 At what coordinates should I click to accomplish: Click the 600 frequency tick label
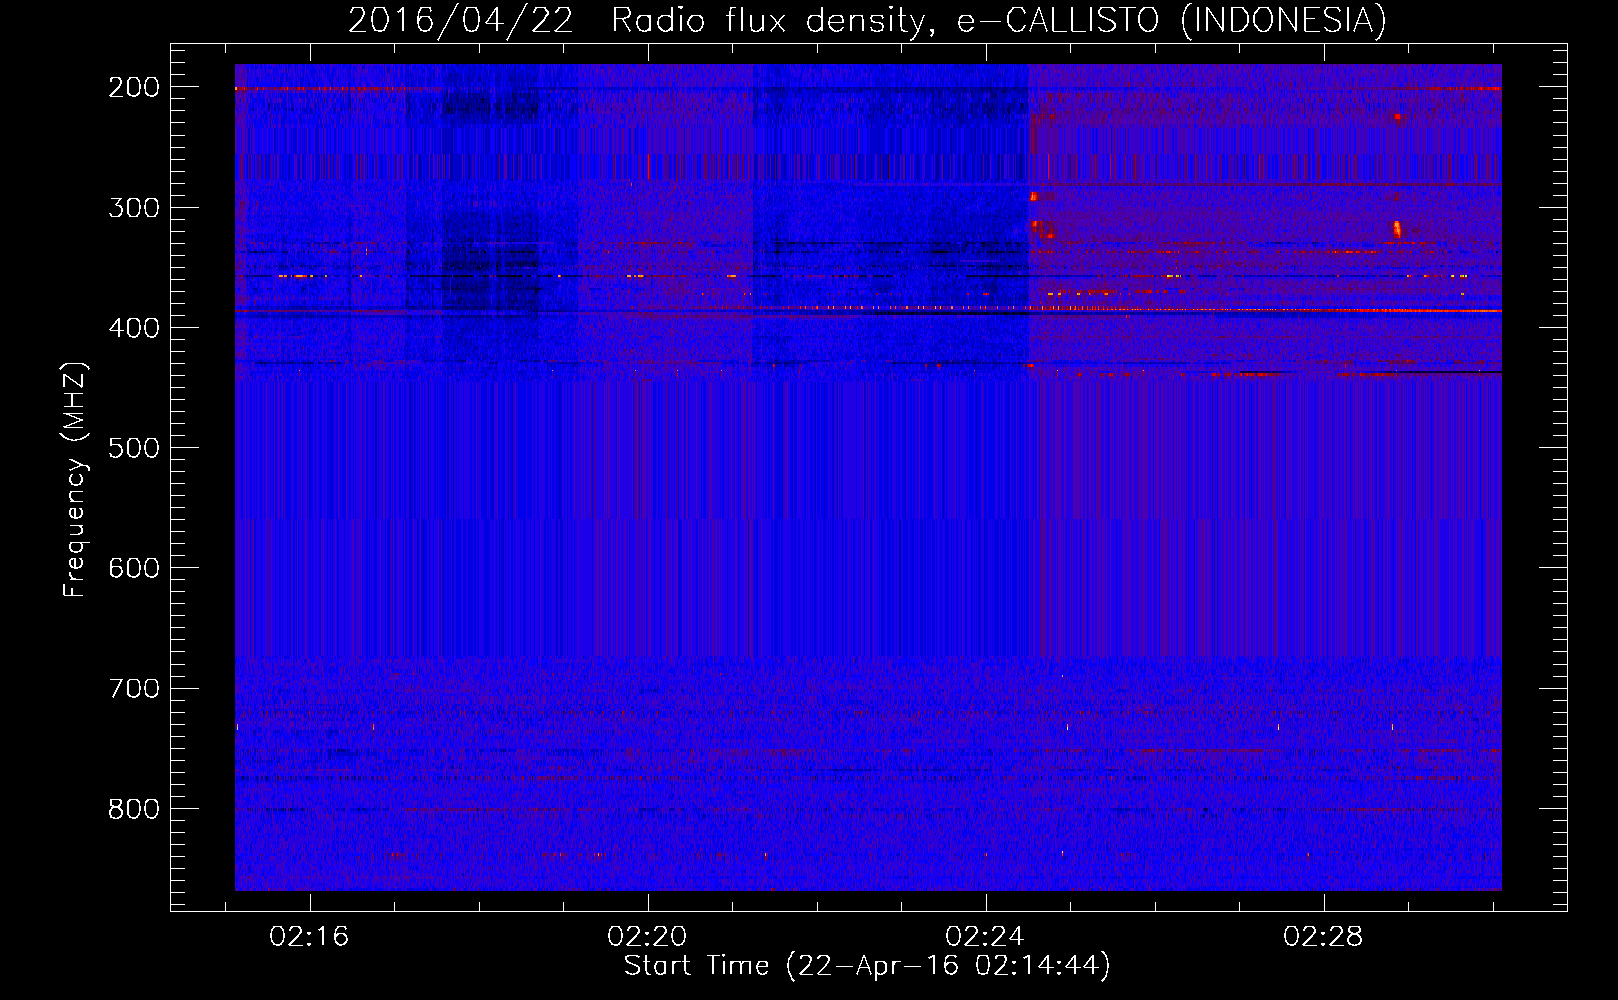[x=134, y=568]
